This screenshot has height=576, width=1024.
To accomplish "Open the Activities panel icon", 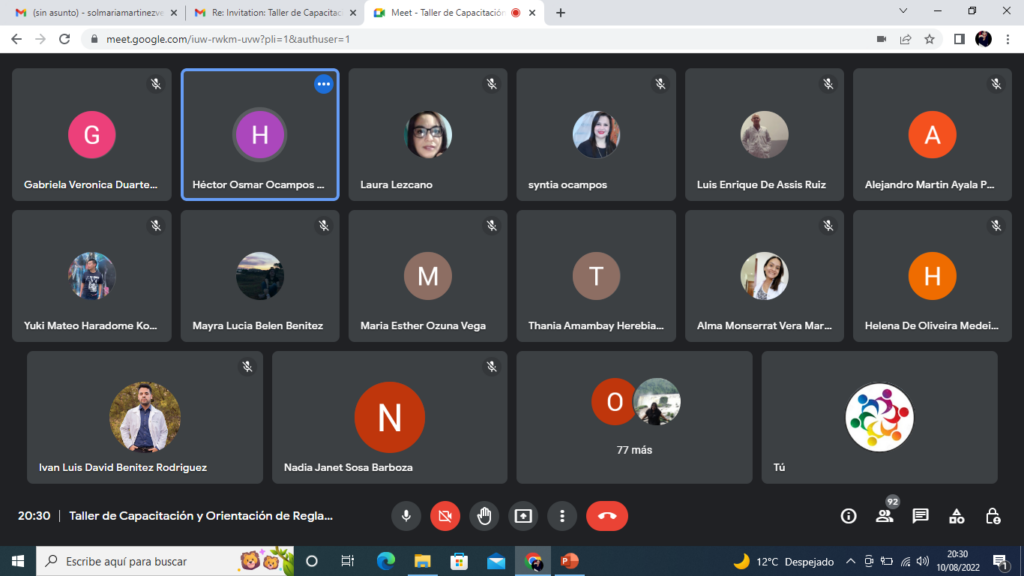I will [x=956, y=516].
